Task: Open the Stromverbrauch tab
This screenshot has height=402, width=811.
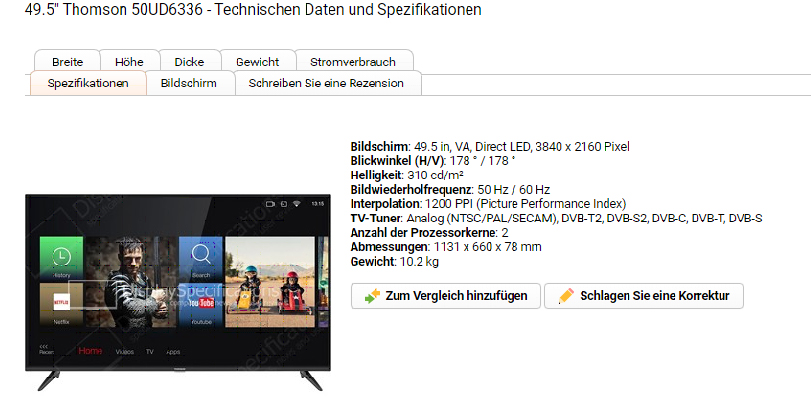Action: (x=353, y=62)
